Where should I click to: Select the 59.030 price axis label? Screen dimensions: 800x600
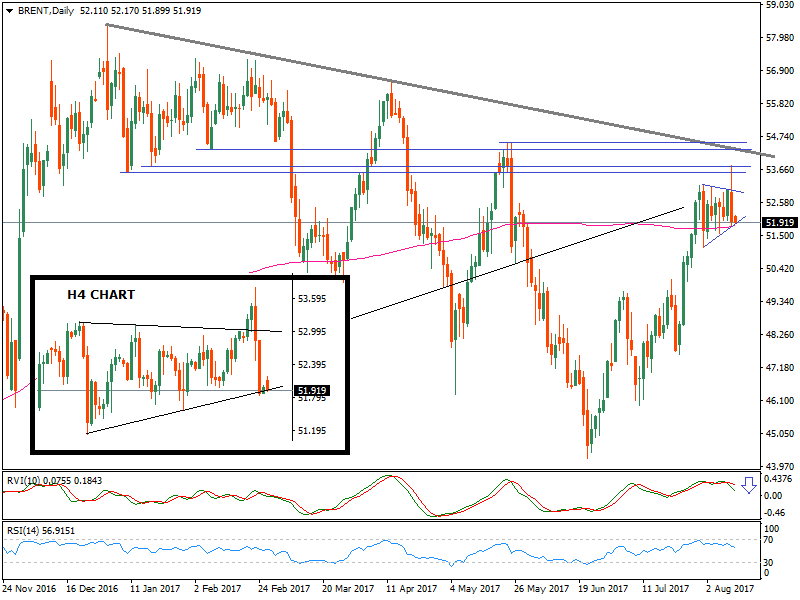[780, 5]
